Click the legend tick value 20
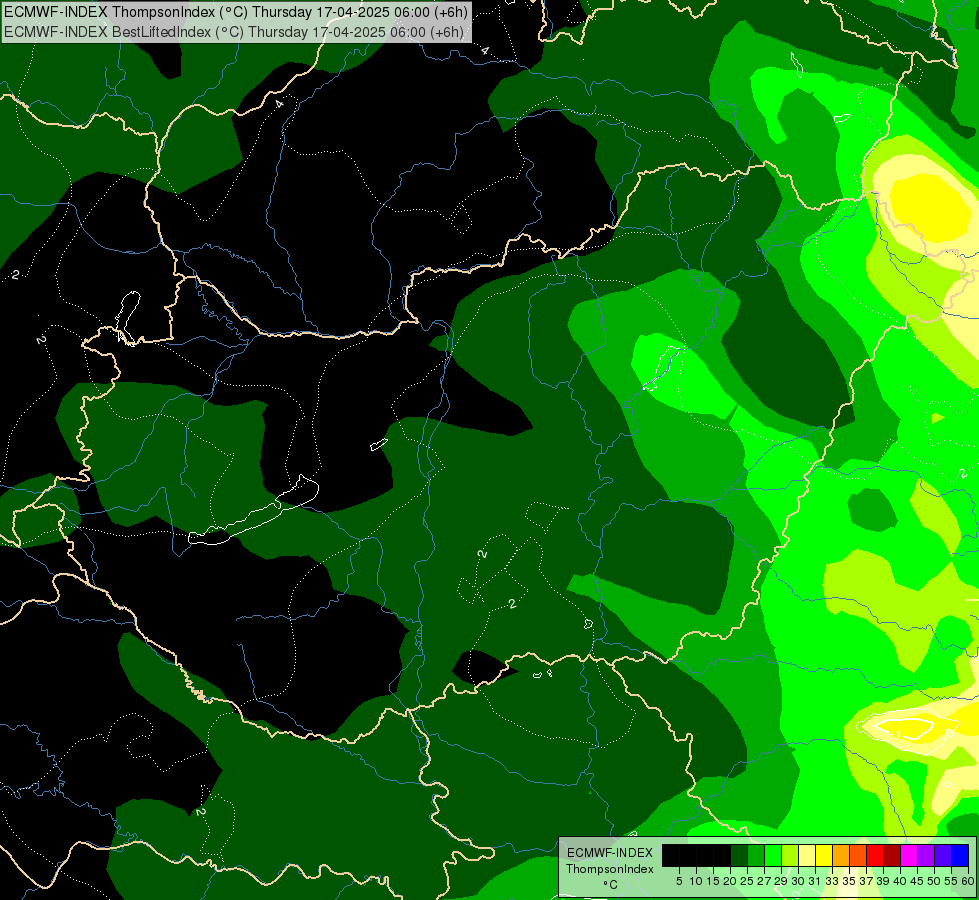Image resolution: width=979 pixels, height=900 pixels. (730, 881)
